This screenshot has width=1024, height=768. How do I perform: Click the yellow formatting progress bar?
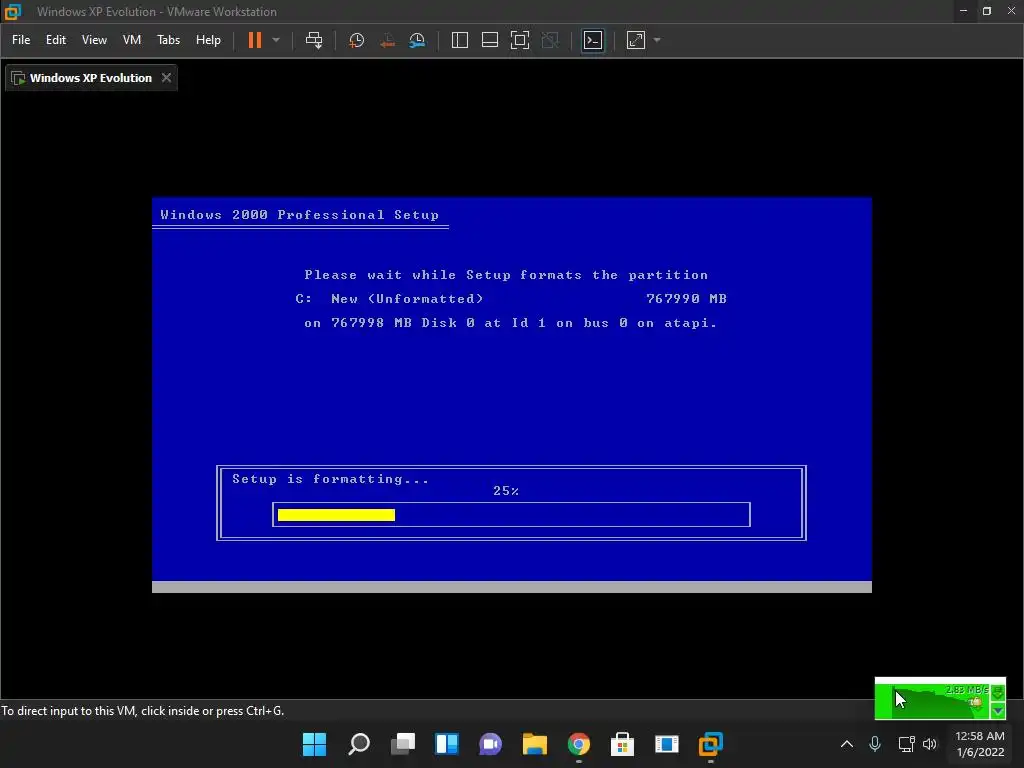(336, 515)
